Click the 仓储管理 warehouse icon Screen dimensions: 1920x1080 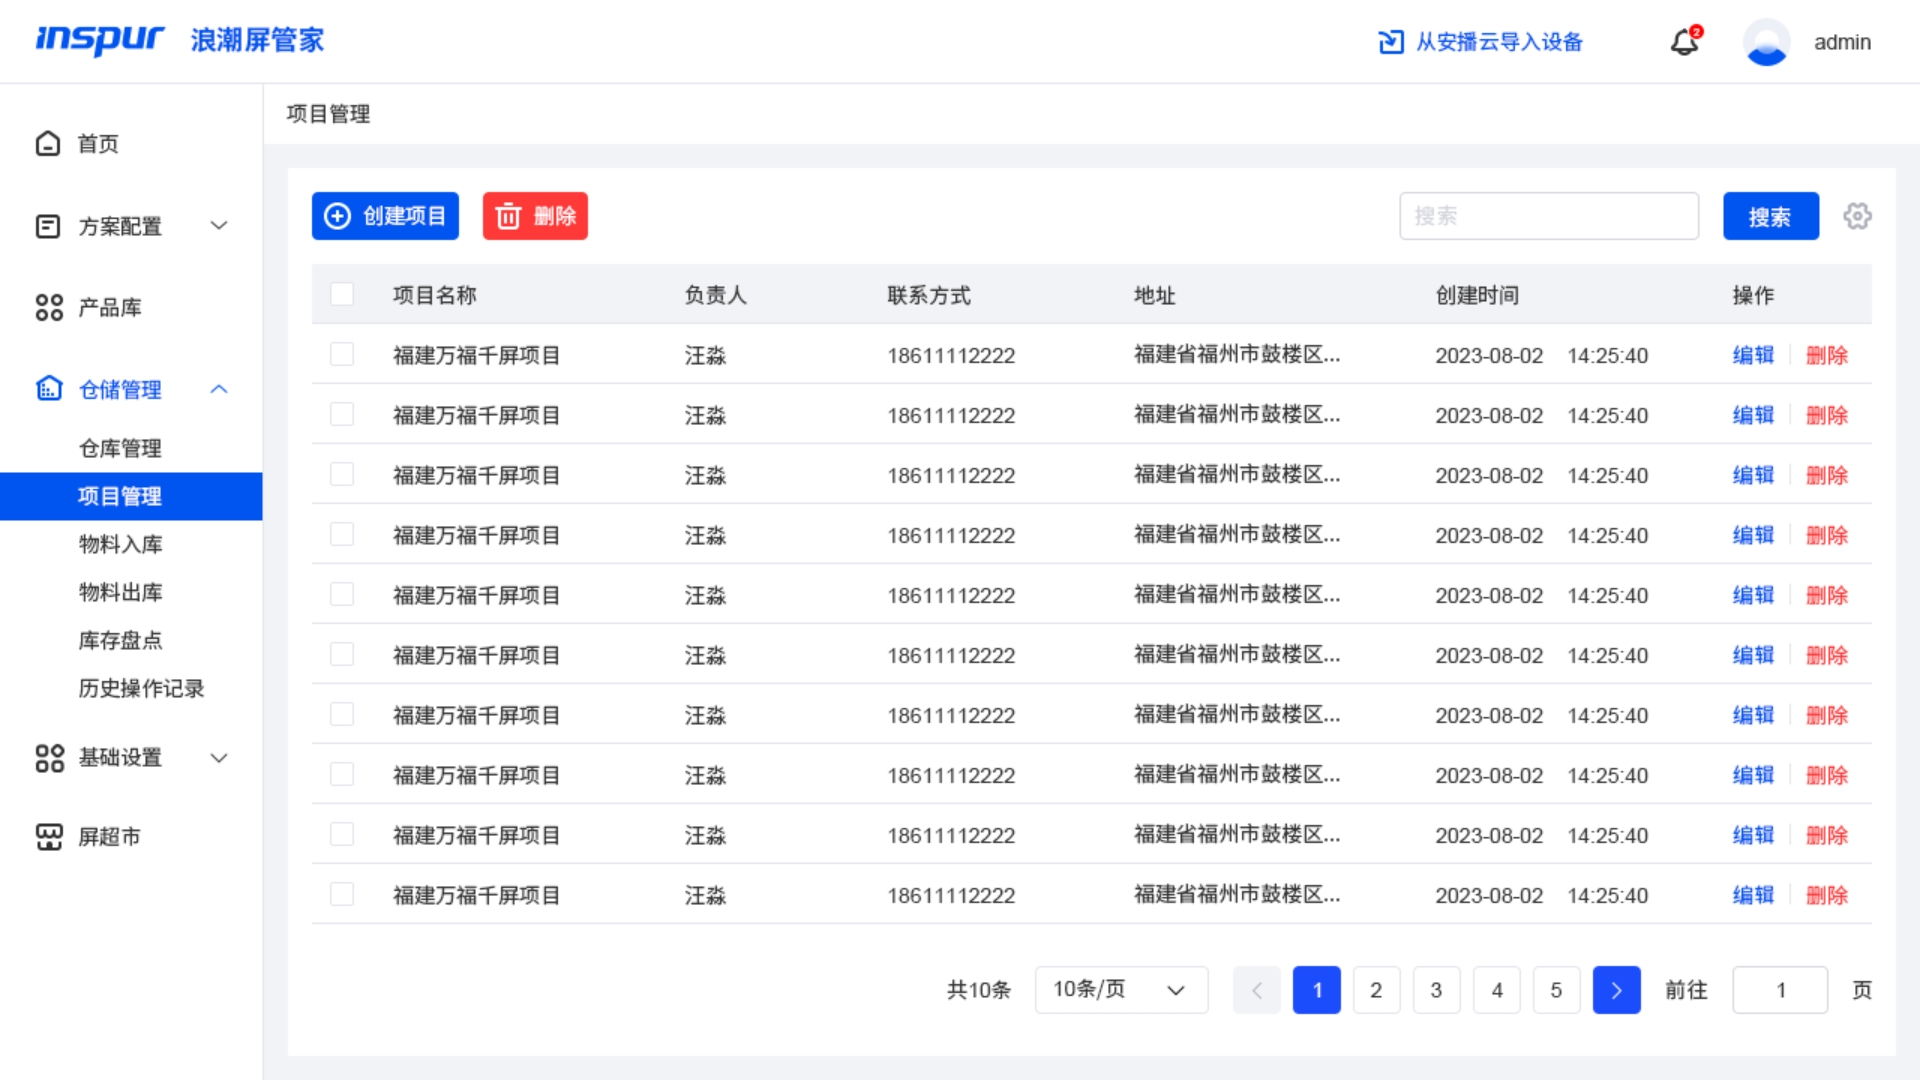pyautogui.click(x=49, y=388)
